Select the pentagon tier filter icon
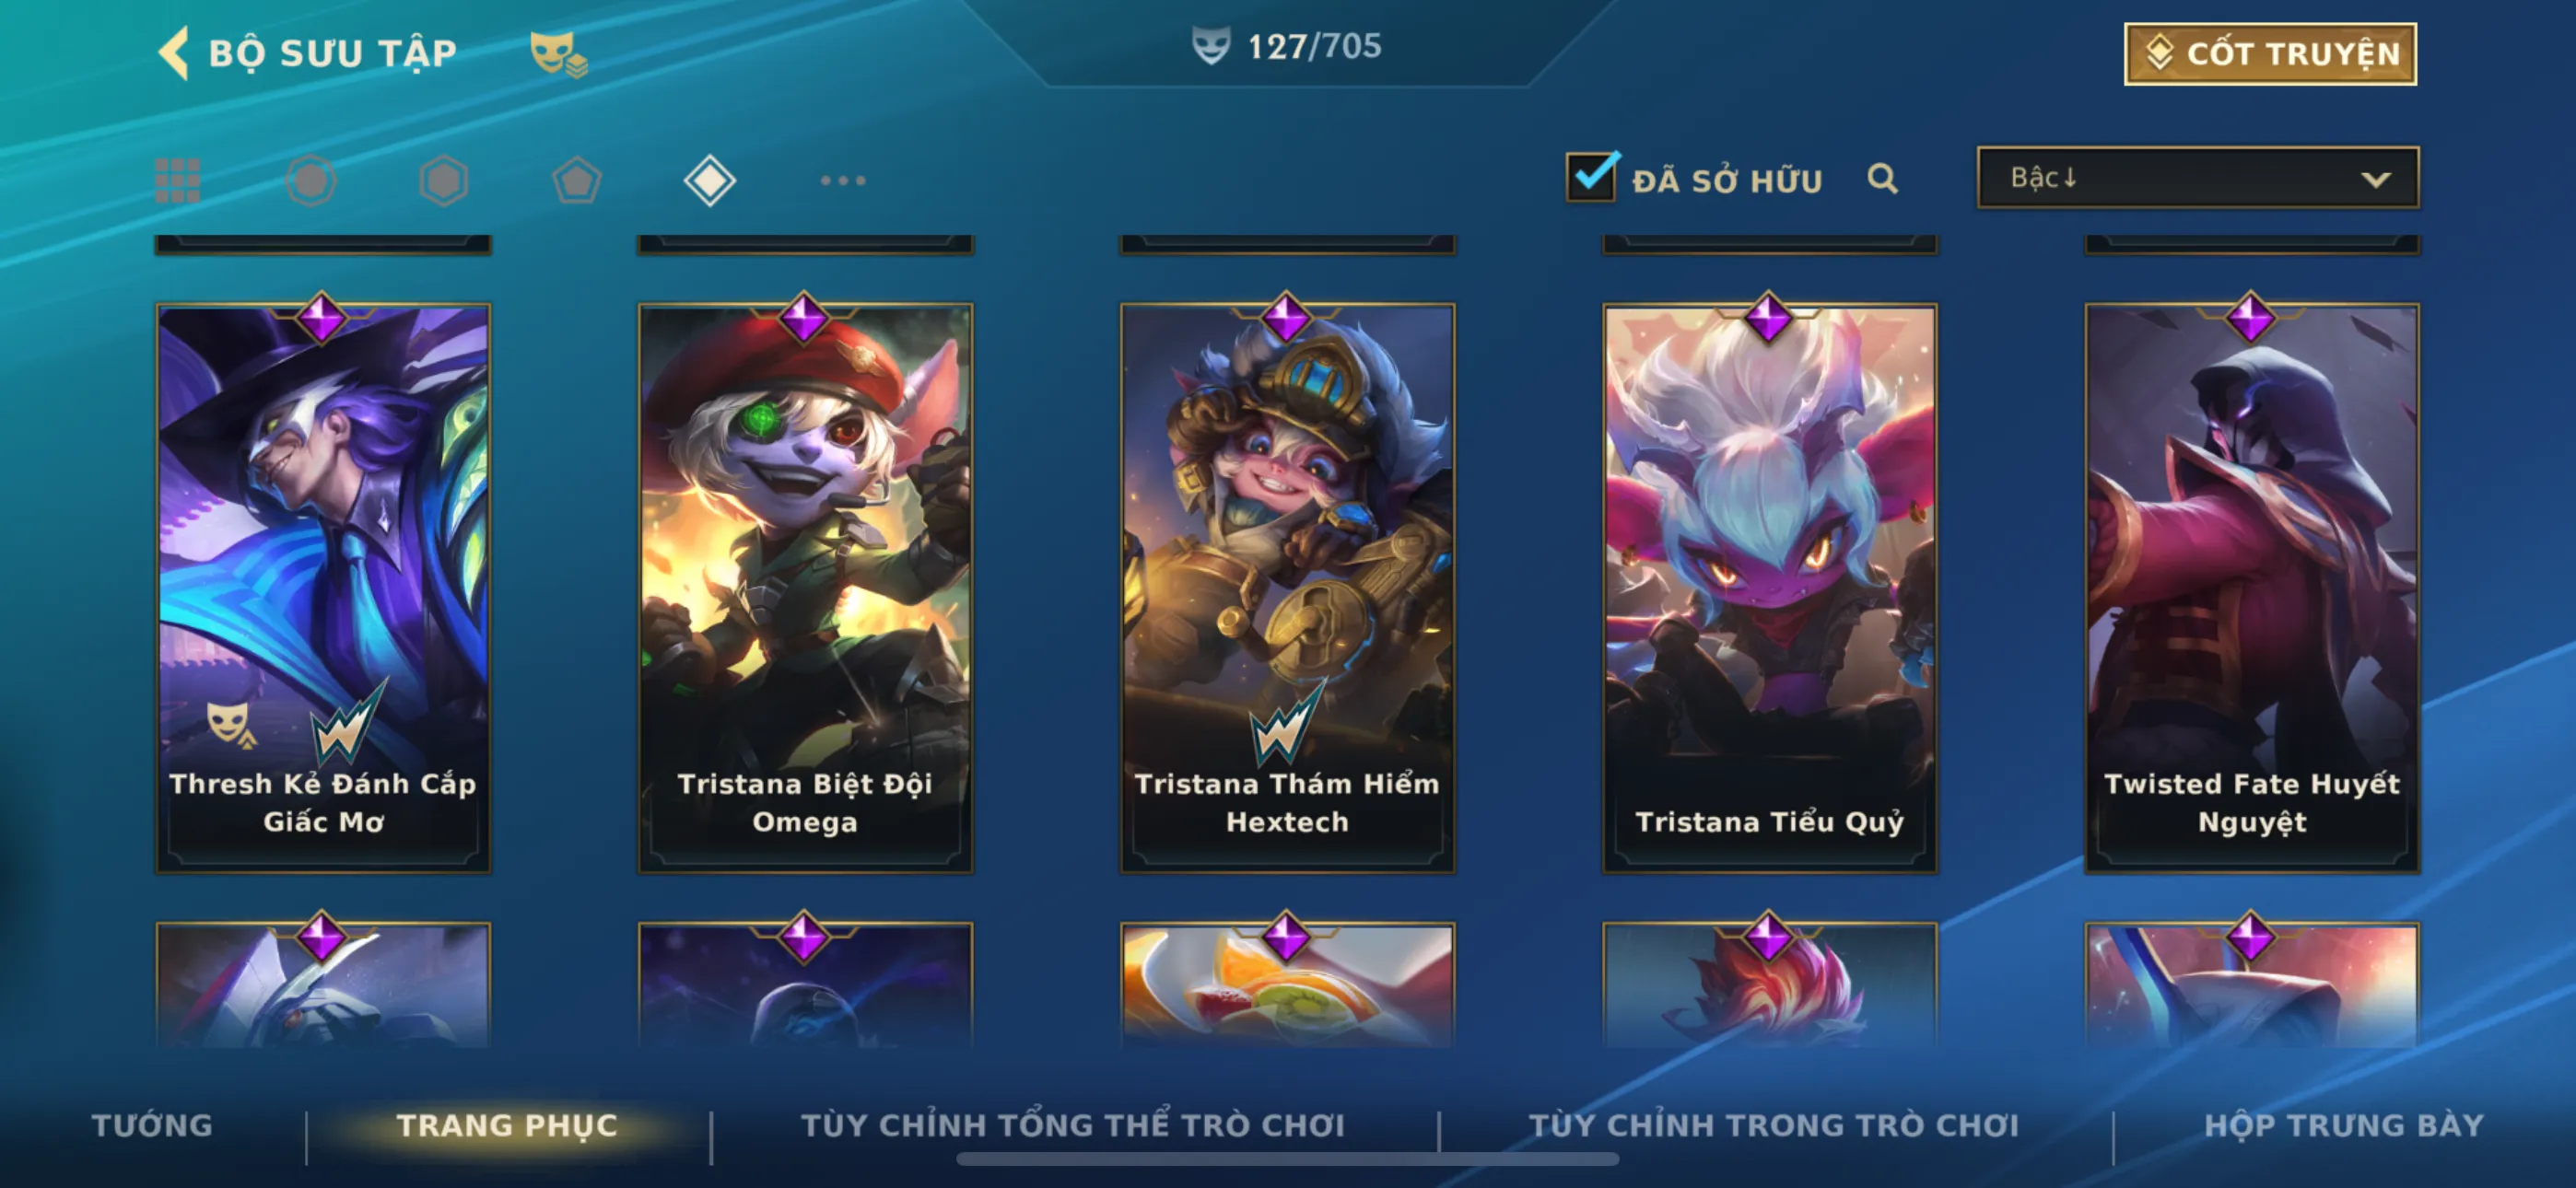 tap(577, 181)
